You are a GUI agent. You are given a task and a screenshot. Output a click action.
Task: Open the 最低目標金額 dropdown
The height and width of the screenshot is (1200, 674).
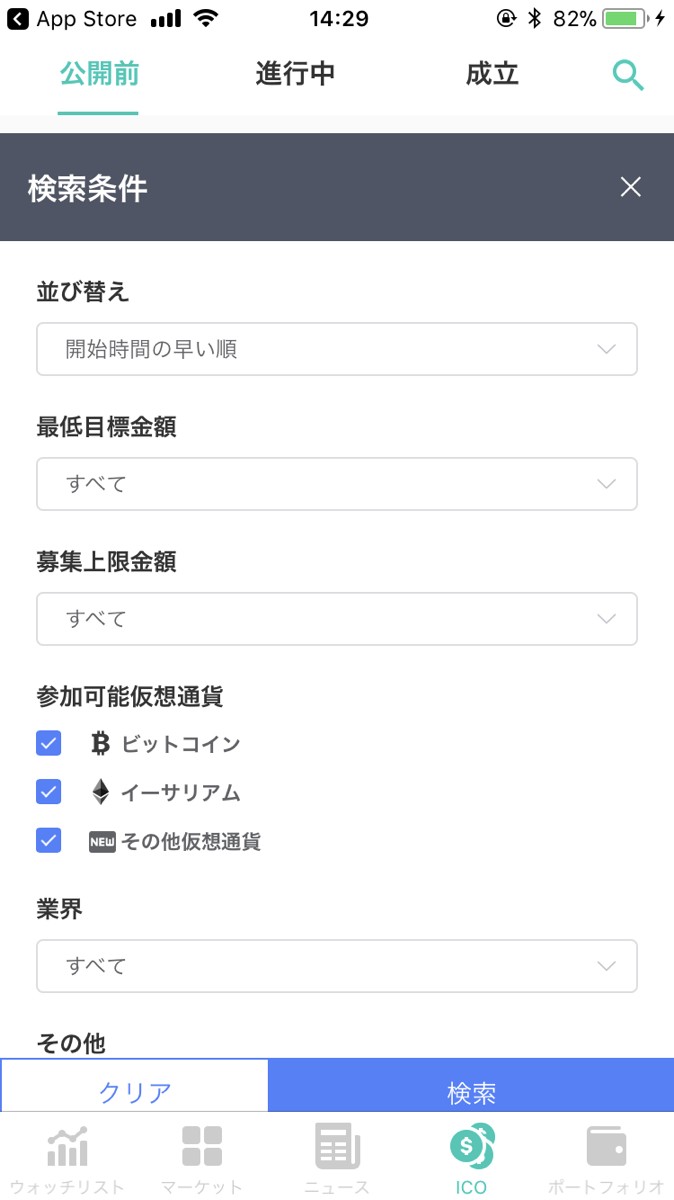pos(337,484)
